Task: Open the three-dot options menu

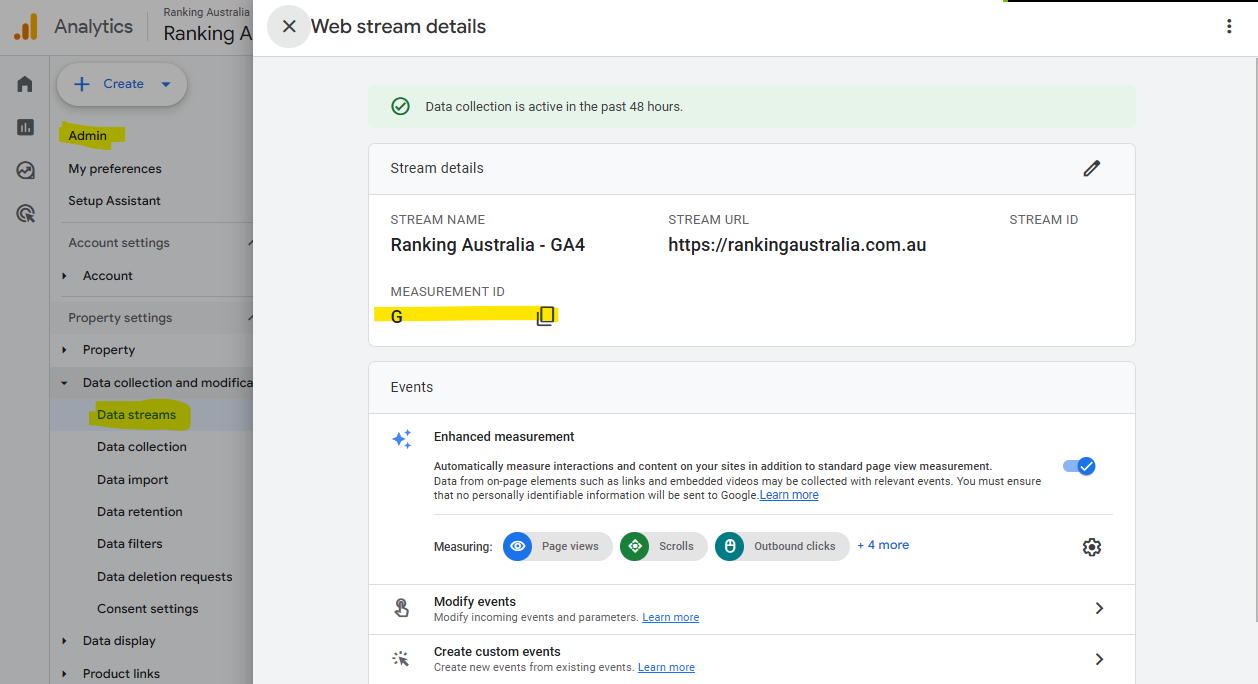Action: coord(1229,26)
